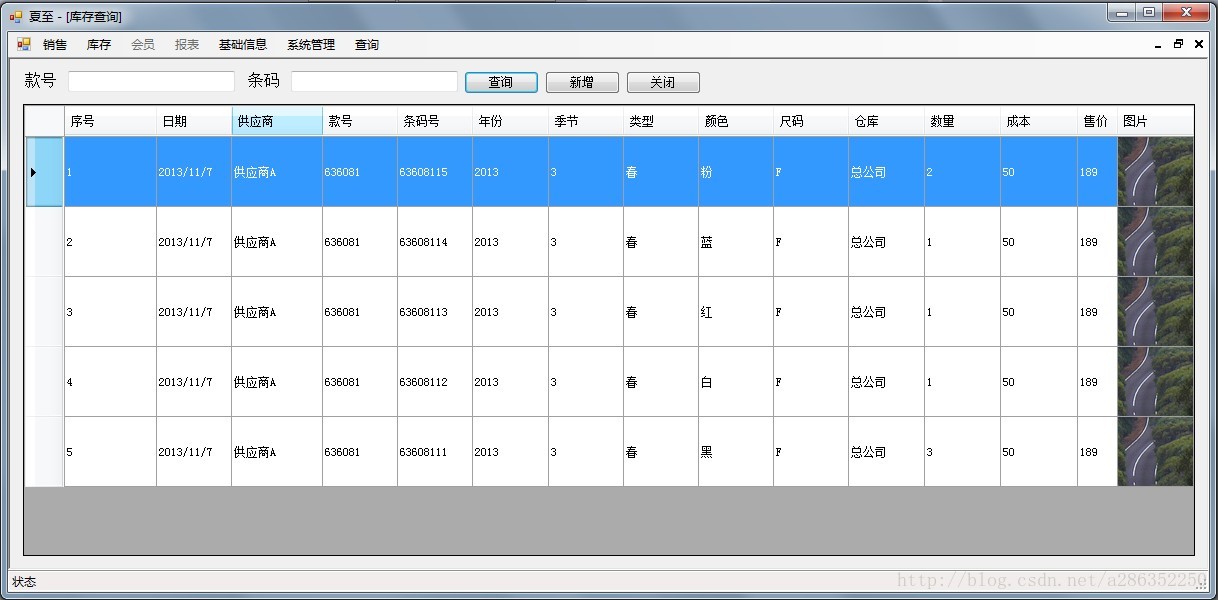Open product image thumbnail in row 2
This screenshot has height=600, width=1218.
1155,242
